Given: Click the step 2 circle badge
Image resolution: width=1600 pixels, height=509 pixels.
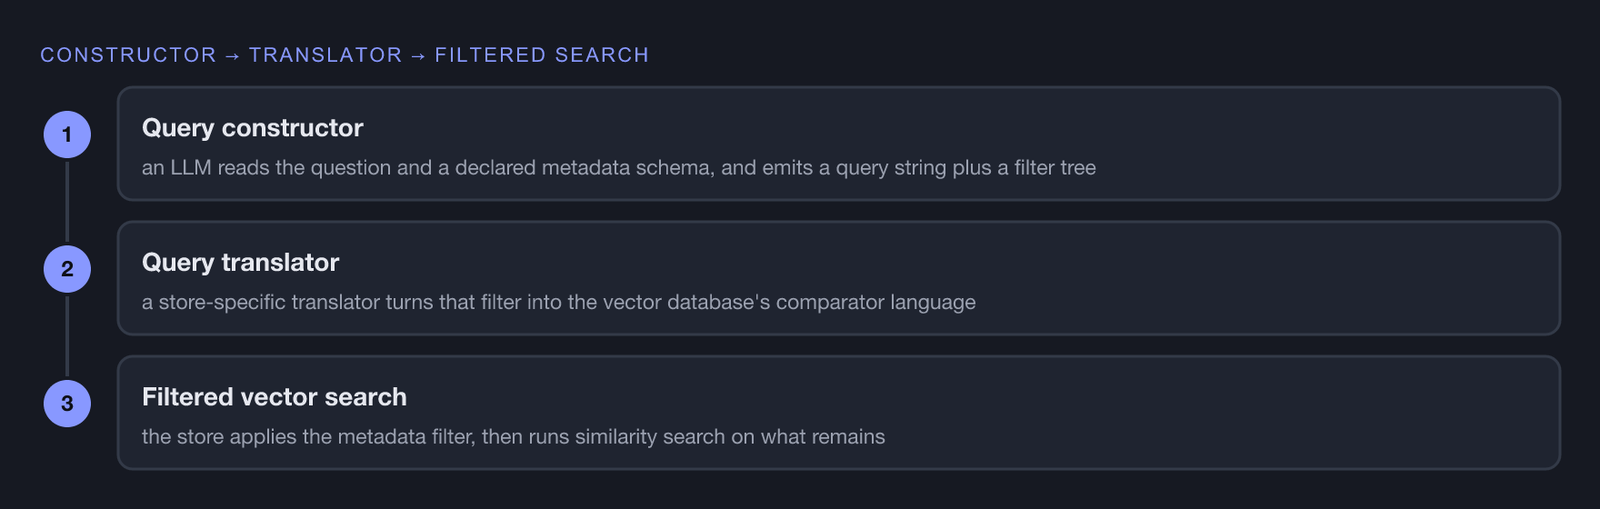Looking at the screenshot, I should pyautogui.click(x=67, y=269).
